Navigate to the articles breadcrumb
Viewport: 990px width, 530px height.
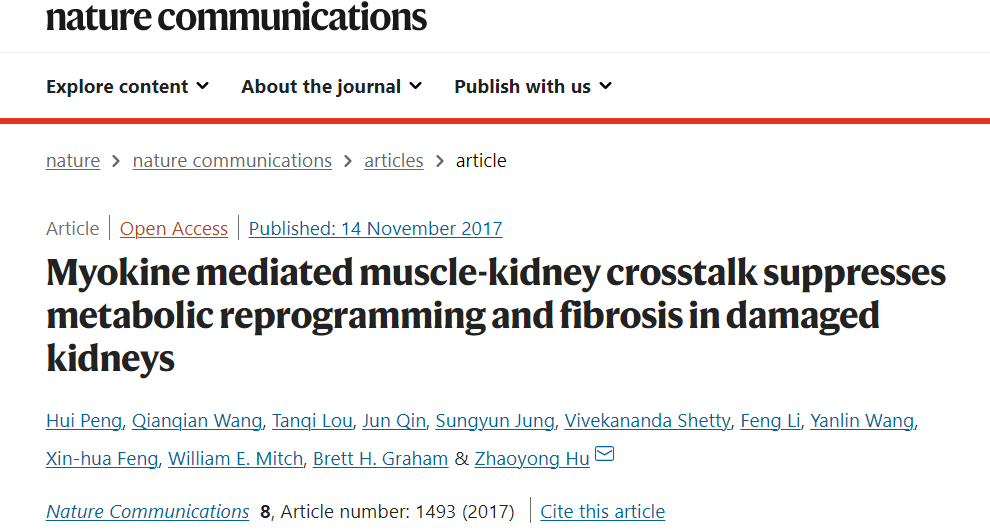pos(393,160)
